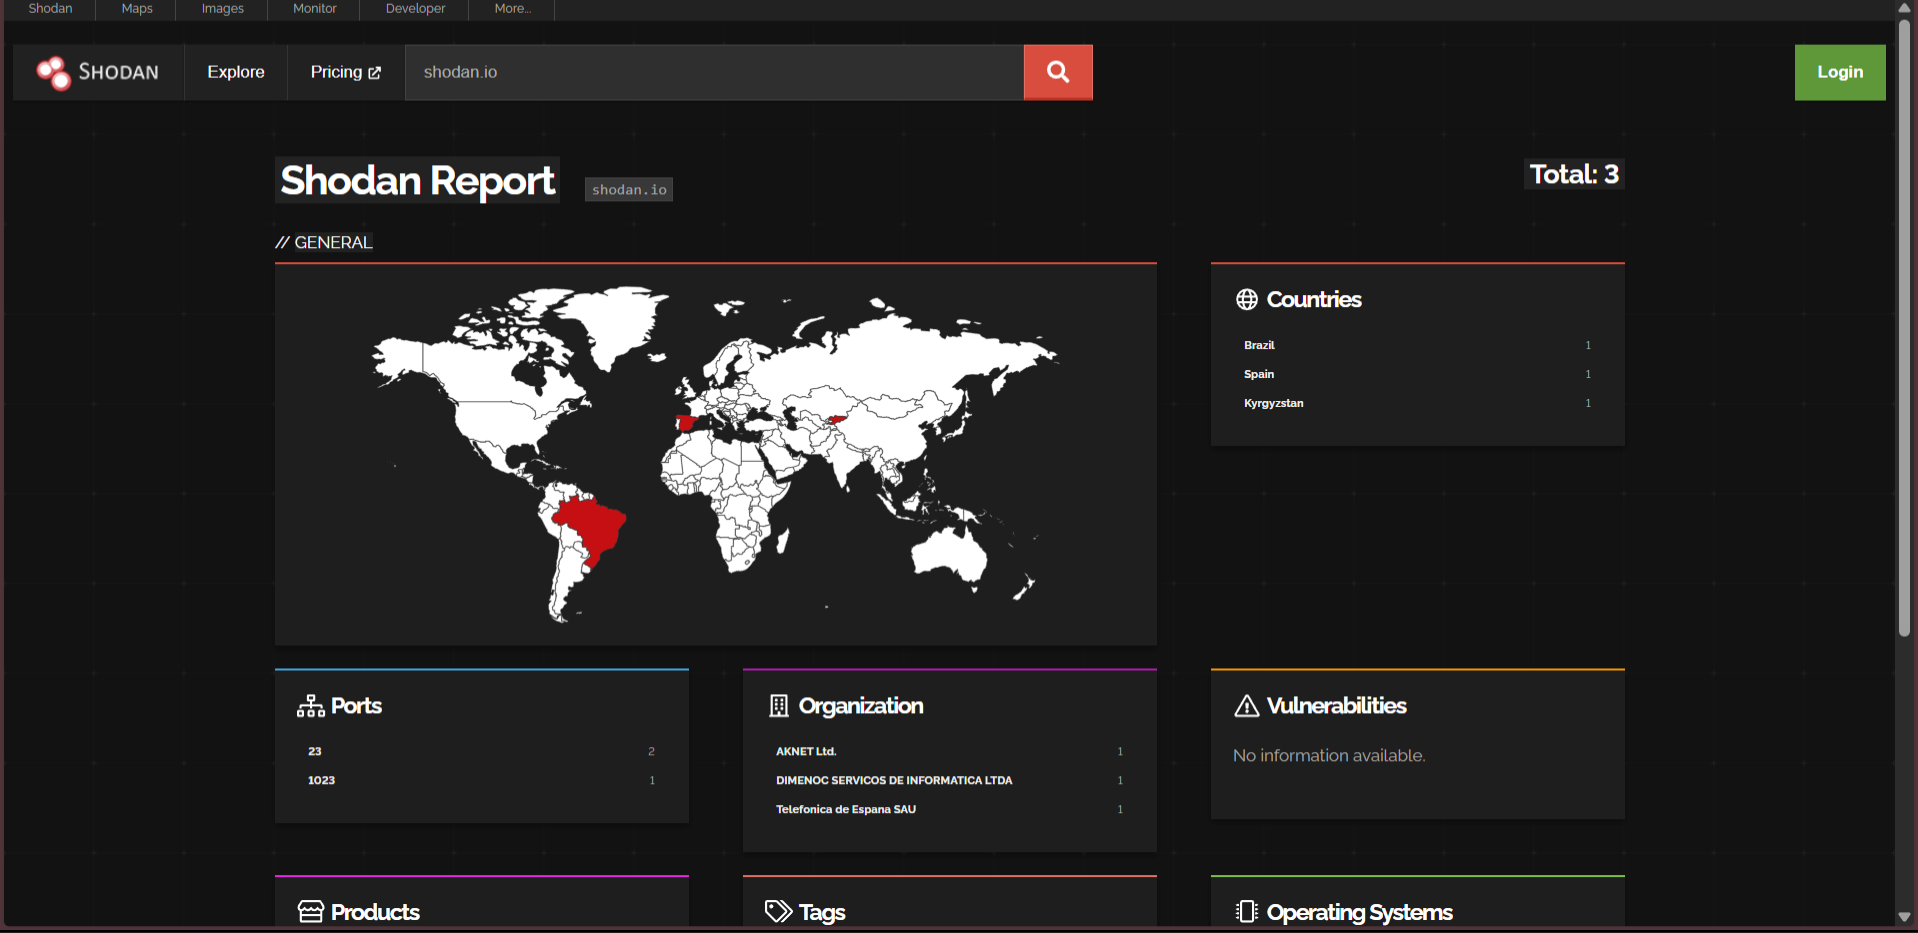Open the Explore page

coord(236,72)
